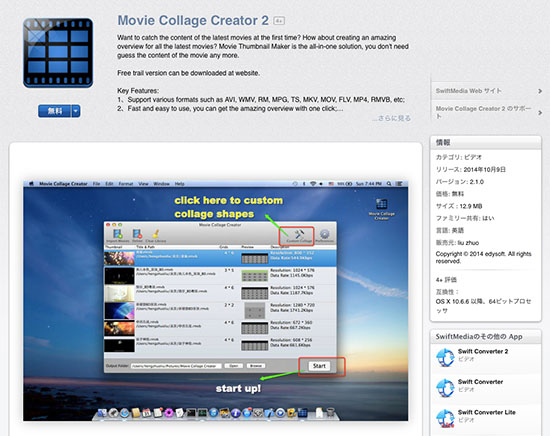Click the Swift Converter 2 app icon
Screen dimensions: 550x436
[x=445, y=357]
